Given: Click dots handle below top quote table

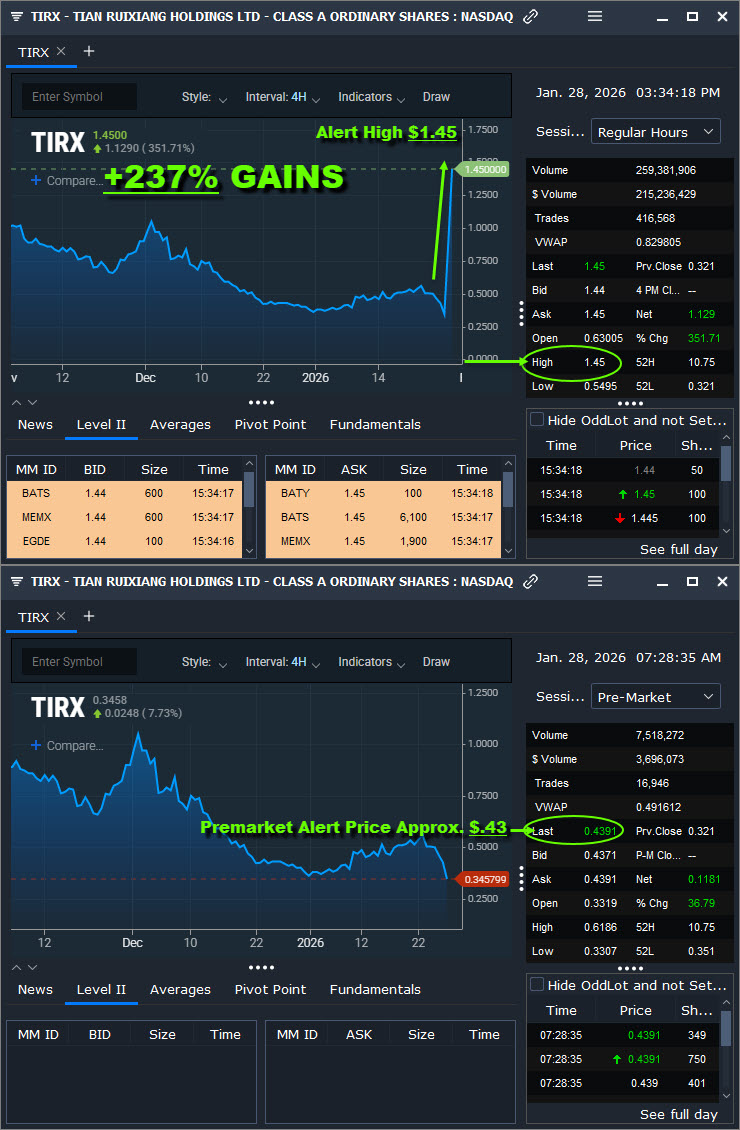Looking at the screenshot, I should click(x=630, y=404).
